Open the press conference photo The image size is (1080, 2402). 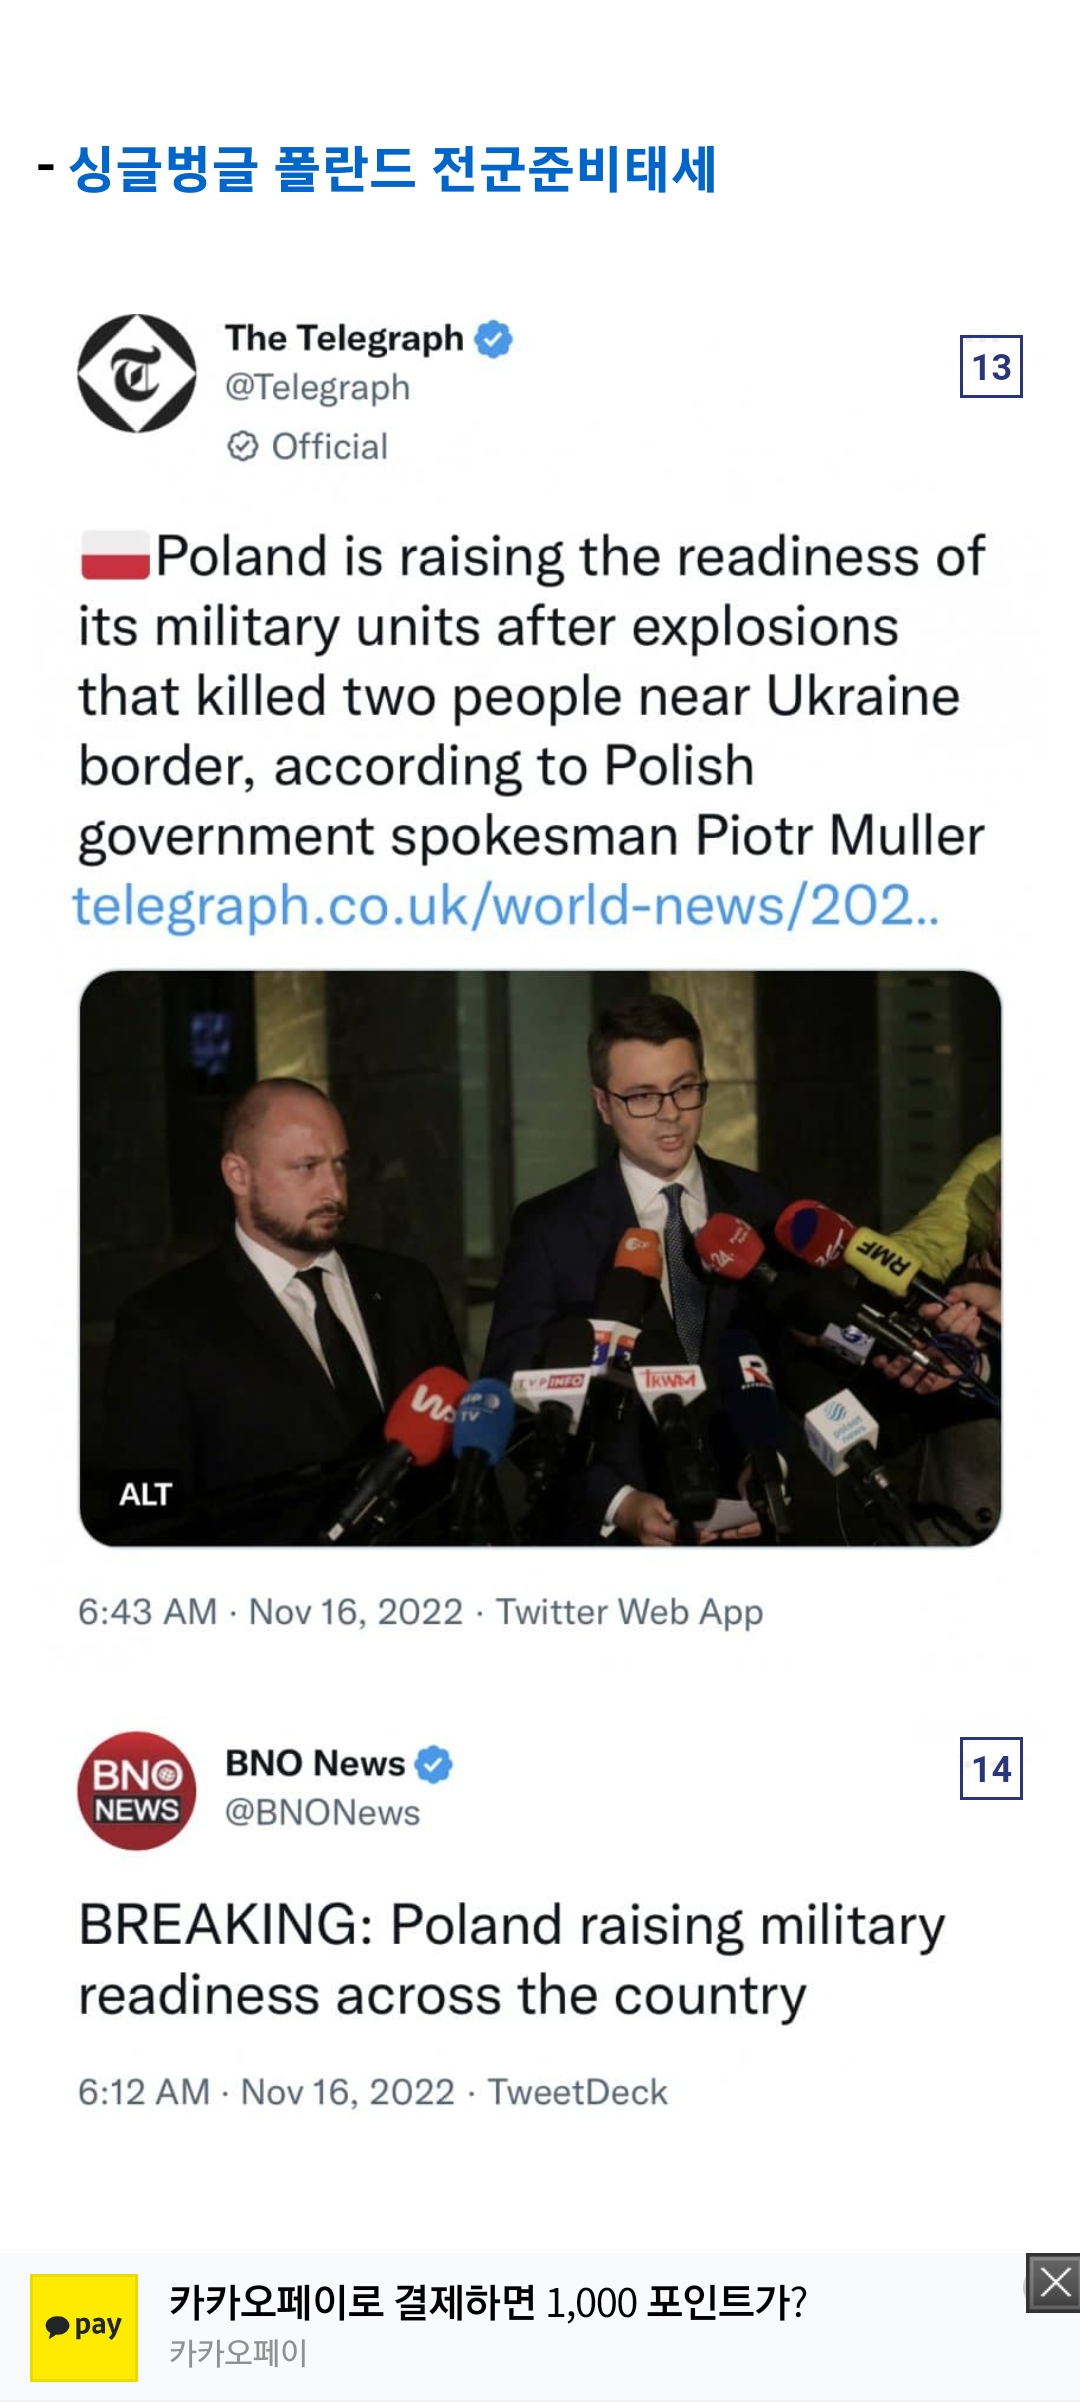tap(540, 1258)
